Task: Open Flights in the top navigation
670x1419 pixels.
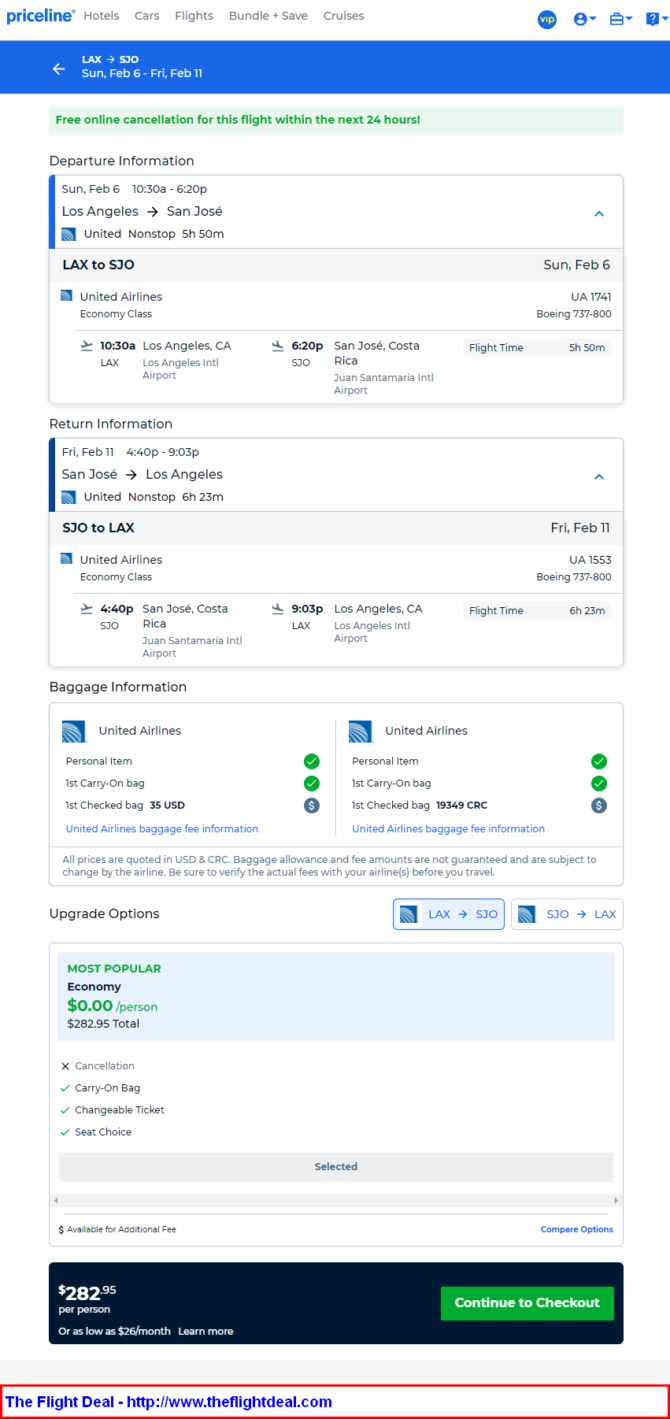Action: click(x=194, y=16)
